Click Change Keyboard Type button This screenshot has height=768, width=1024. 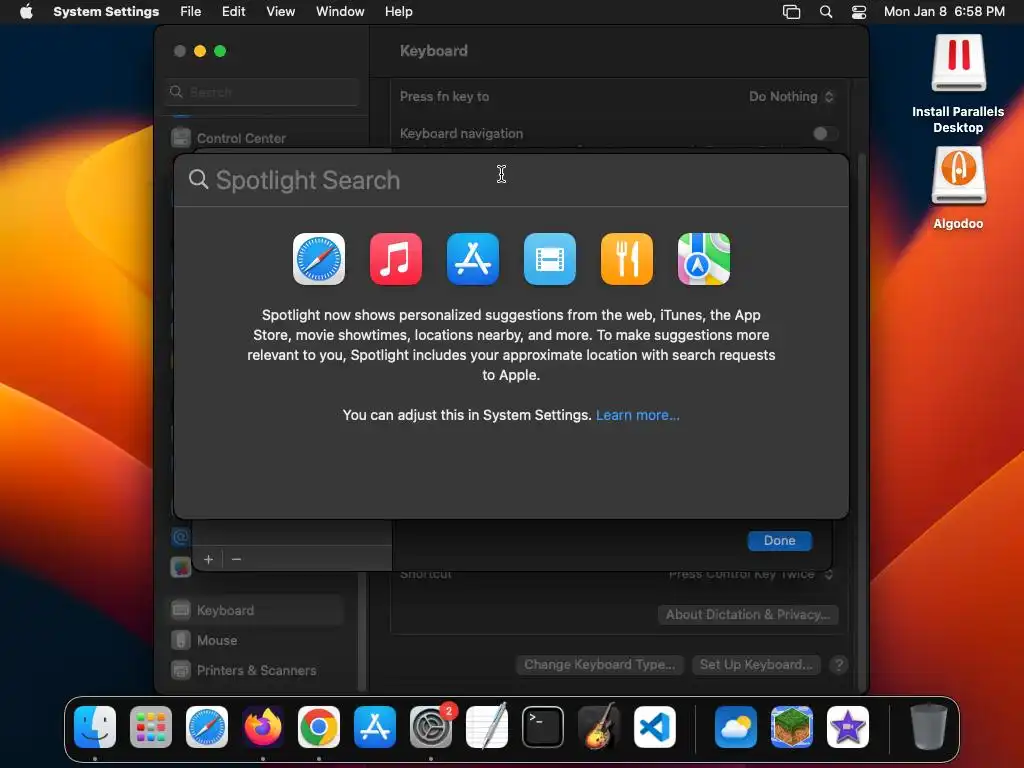pos(600,665)
